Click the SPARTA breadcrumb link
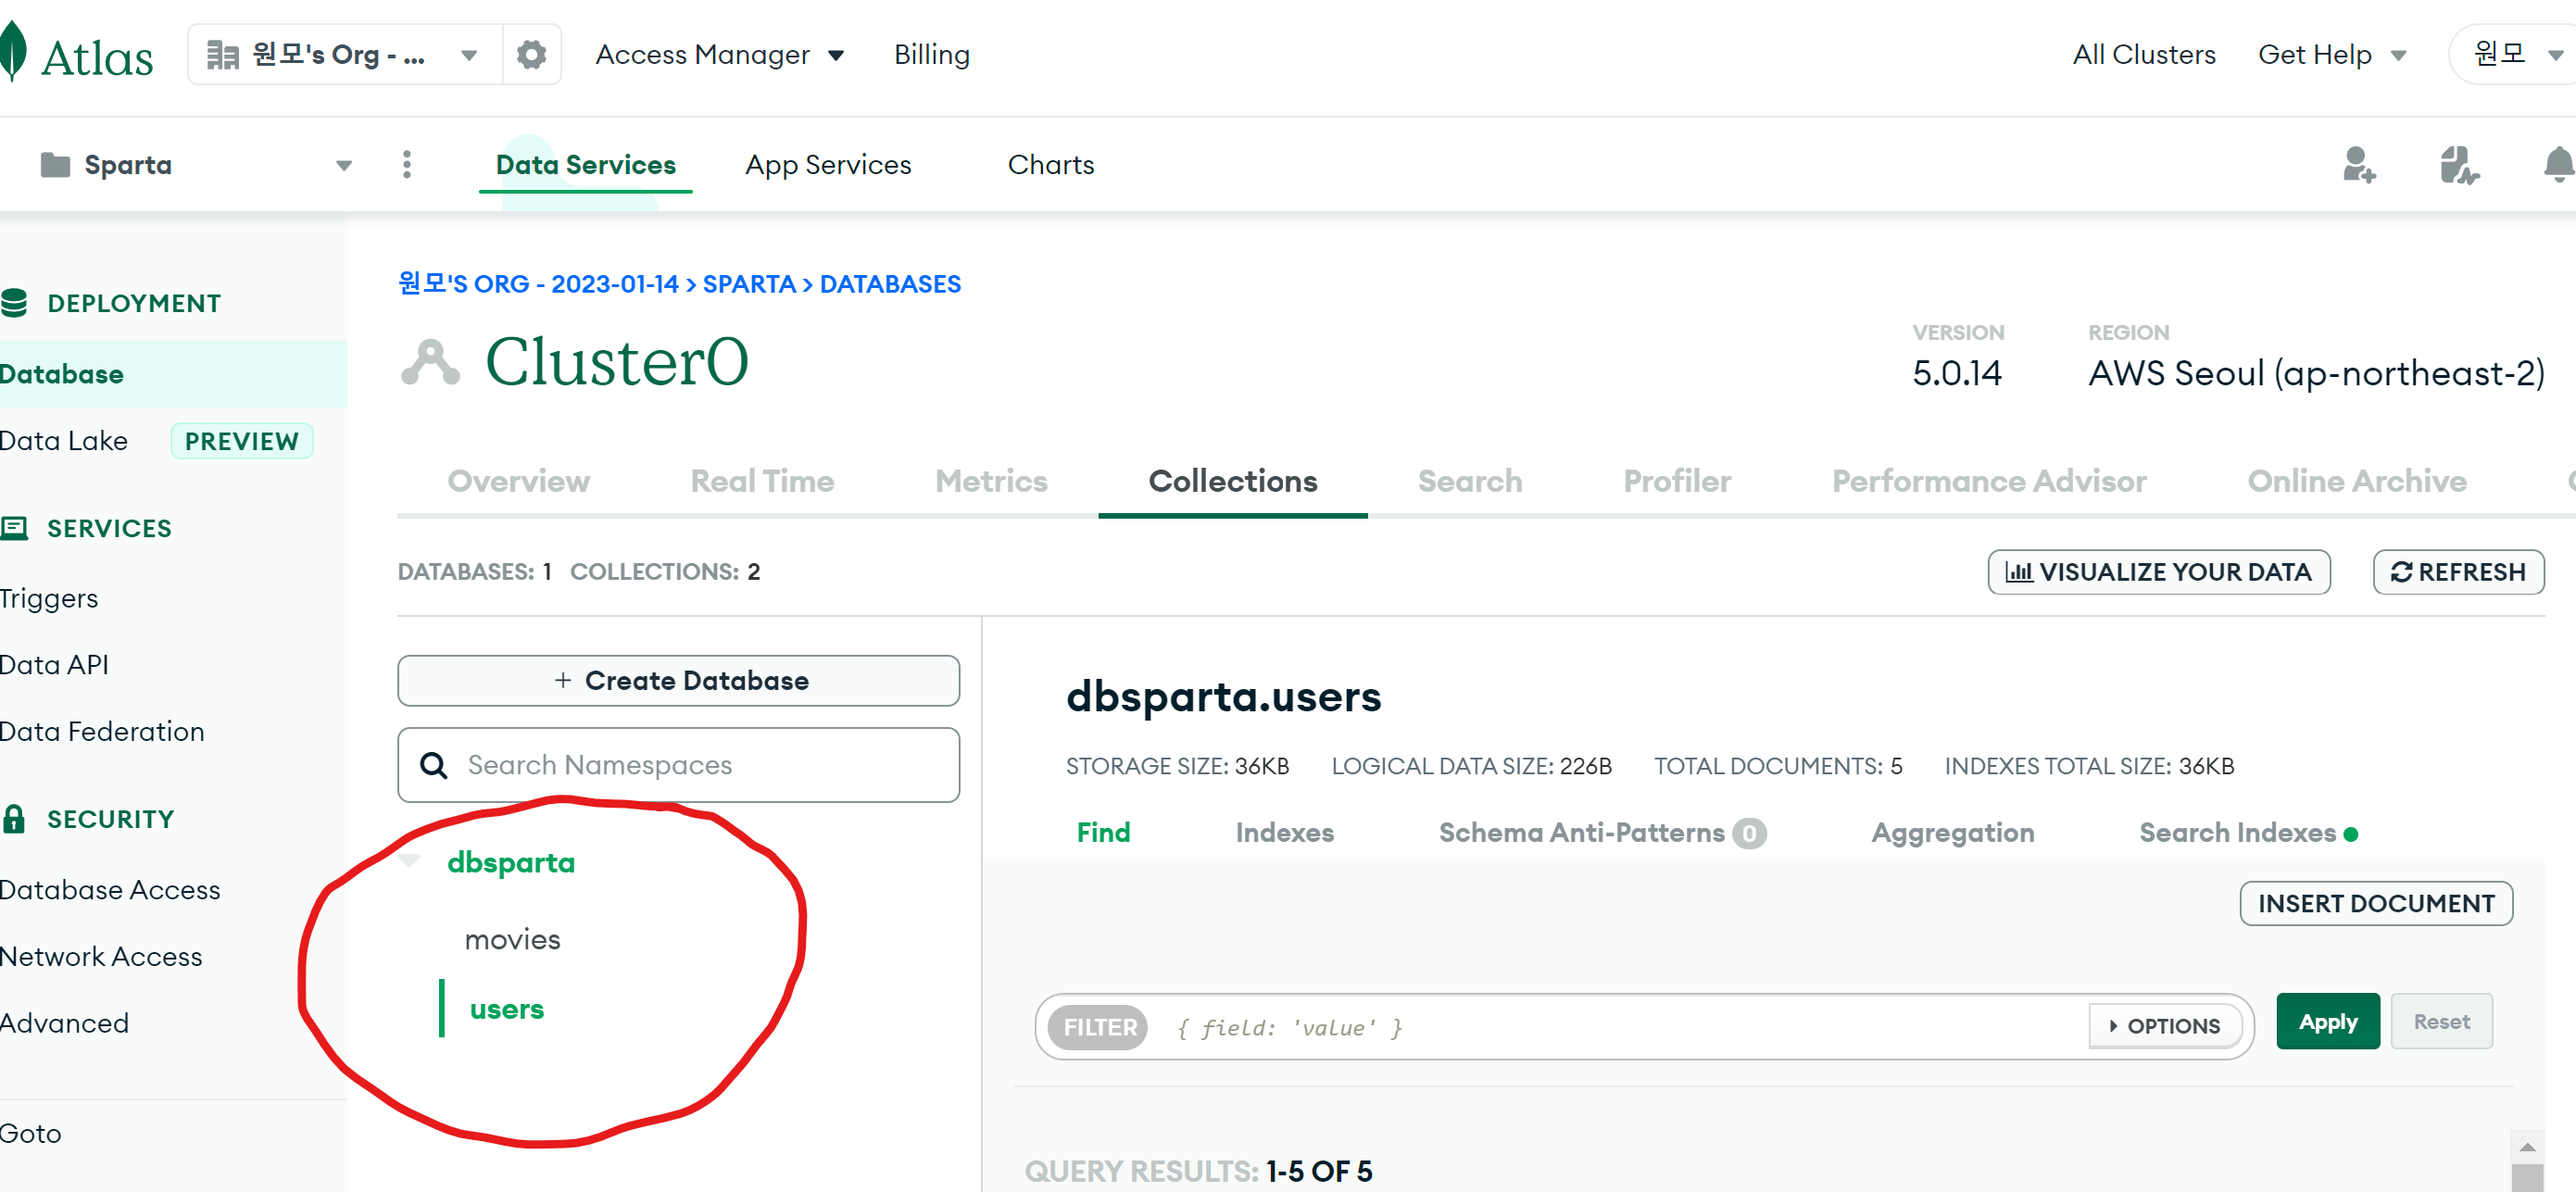 [749, 284]
